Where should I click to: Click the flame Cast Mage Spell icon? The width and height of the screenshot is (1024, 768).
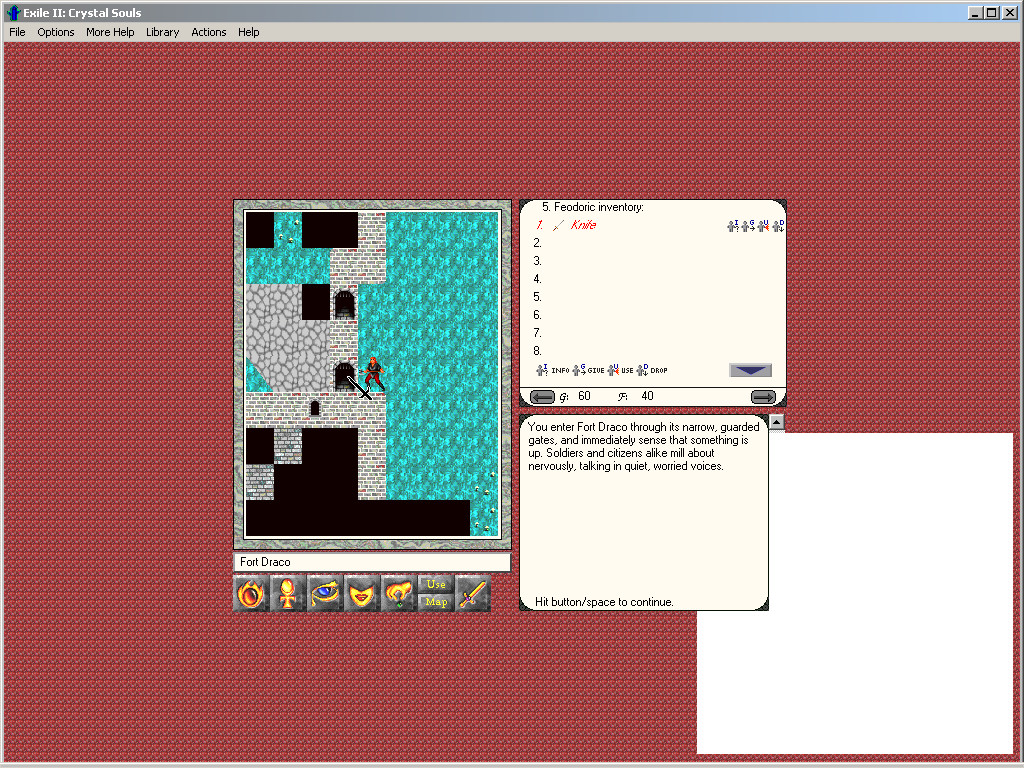(x=251, y=594)
